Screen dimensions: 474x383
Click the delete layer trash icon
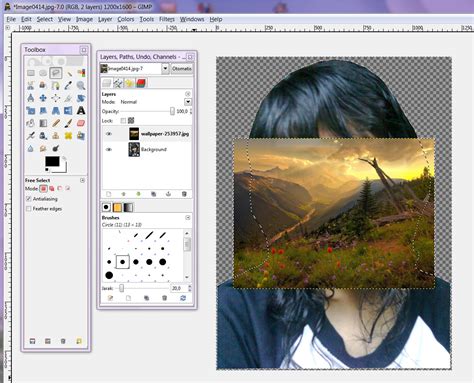(184, 194)
